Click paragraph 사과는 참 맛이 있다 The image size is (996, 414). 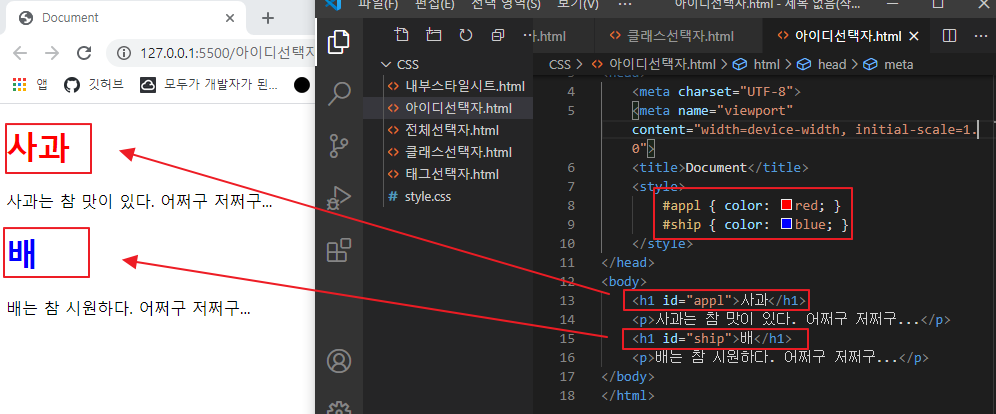tap(140, 201)
